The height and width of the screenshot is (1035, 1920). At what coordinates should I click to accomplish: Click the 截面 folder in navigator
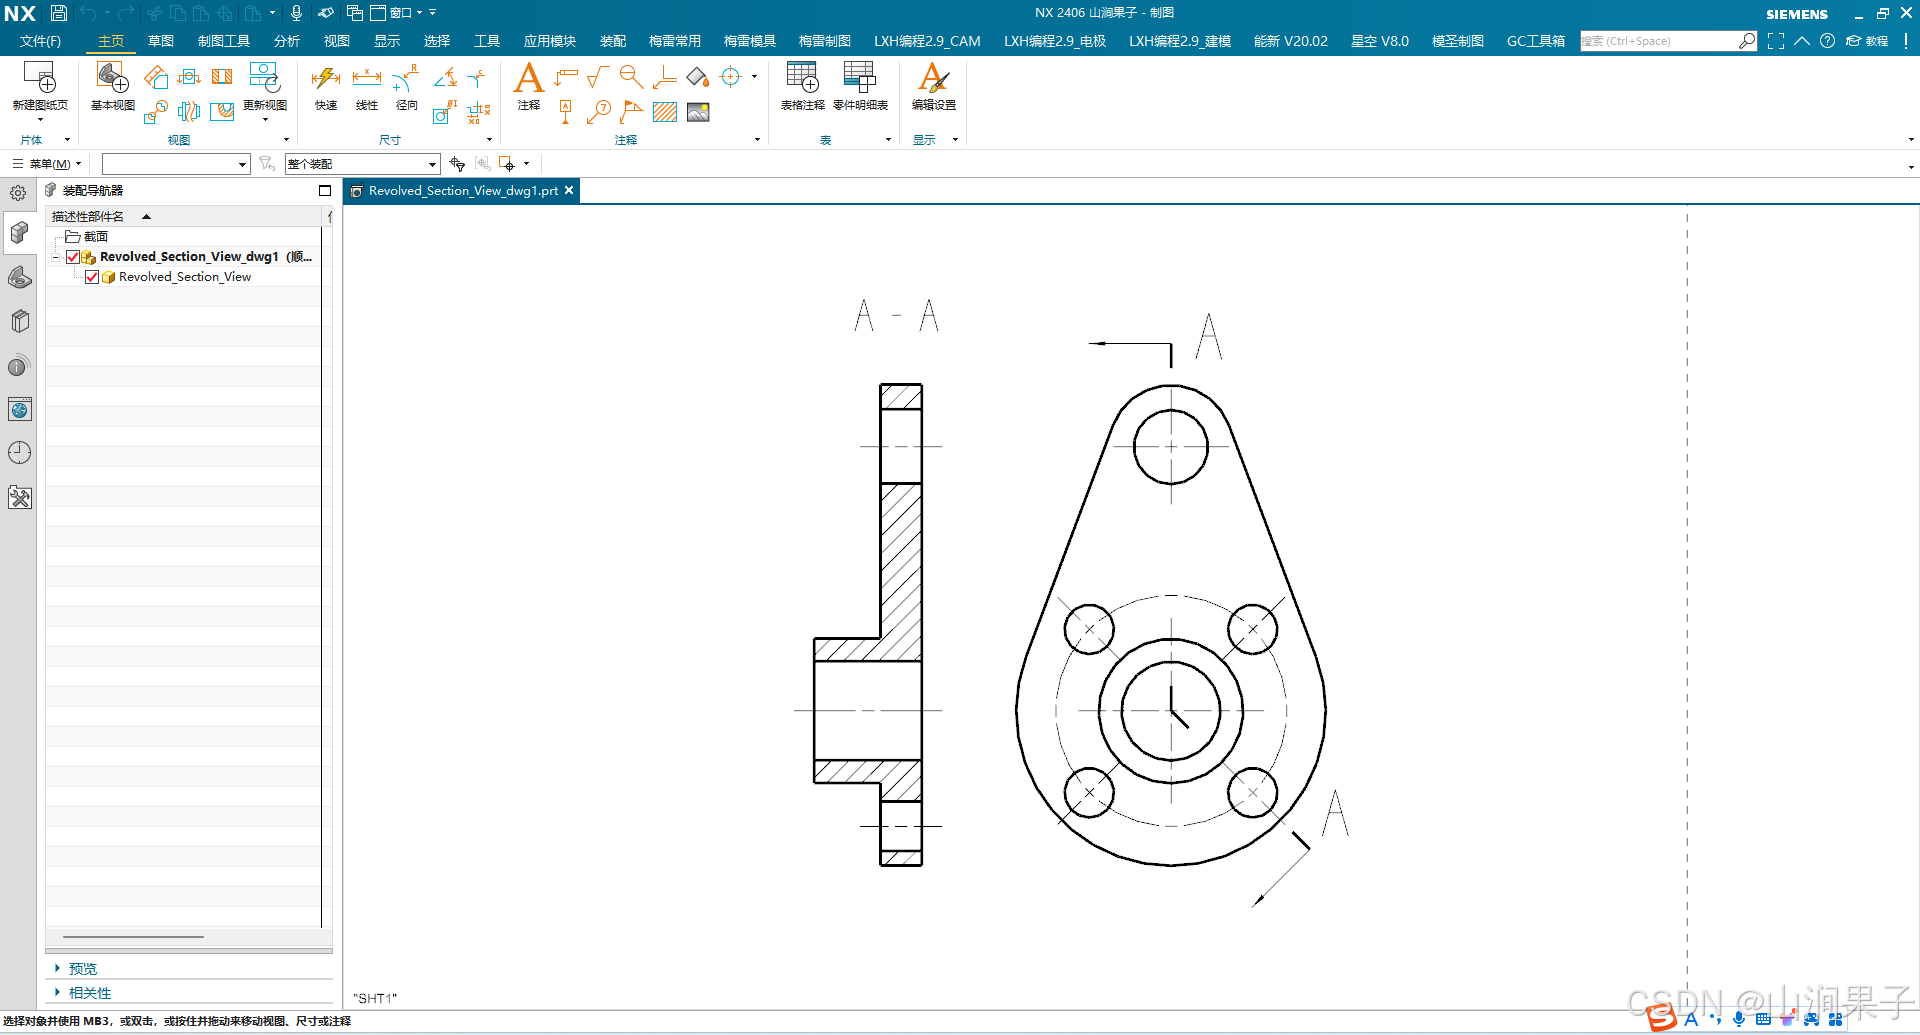pos(87,237)
